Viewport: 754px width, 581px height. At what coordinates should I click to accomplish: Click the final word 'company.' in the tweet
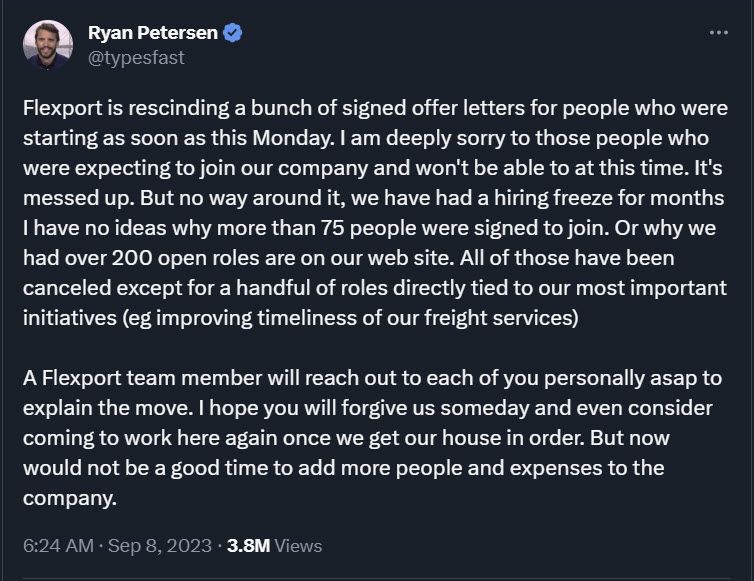coord(70,499)
